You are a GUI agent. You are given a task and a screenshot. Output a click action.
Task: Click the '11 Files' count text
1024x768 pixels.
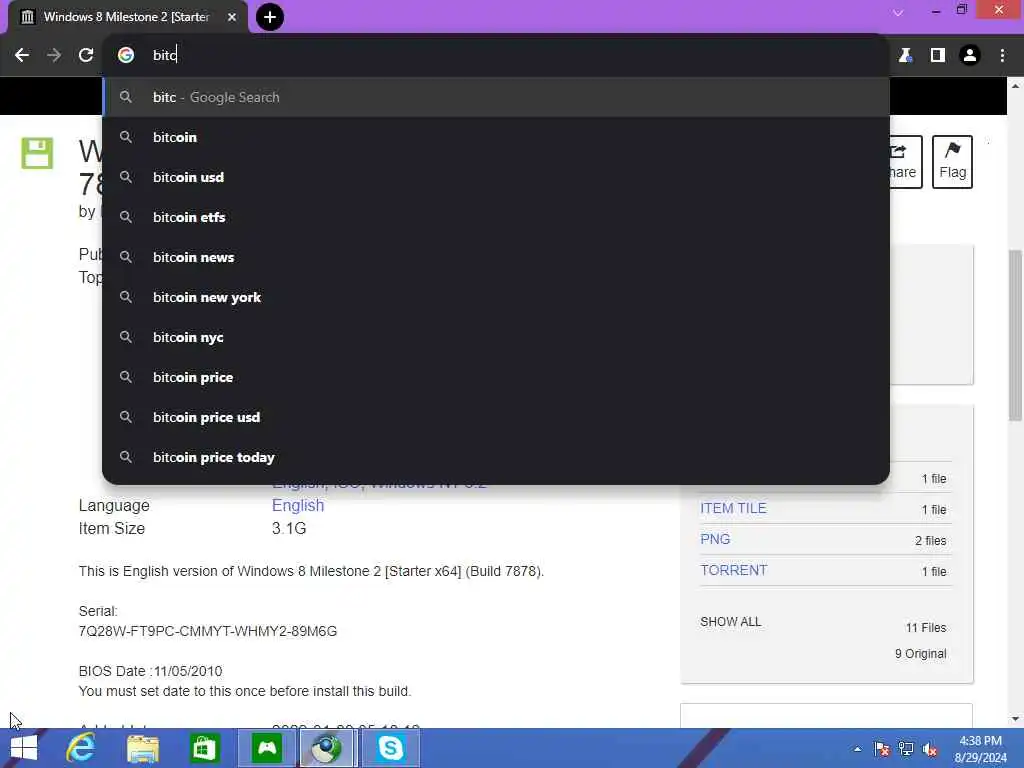pyautogui.click(x=925, y=628)
